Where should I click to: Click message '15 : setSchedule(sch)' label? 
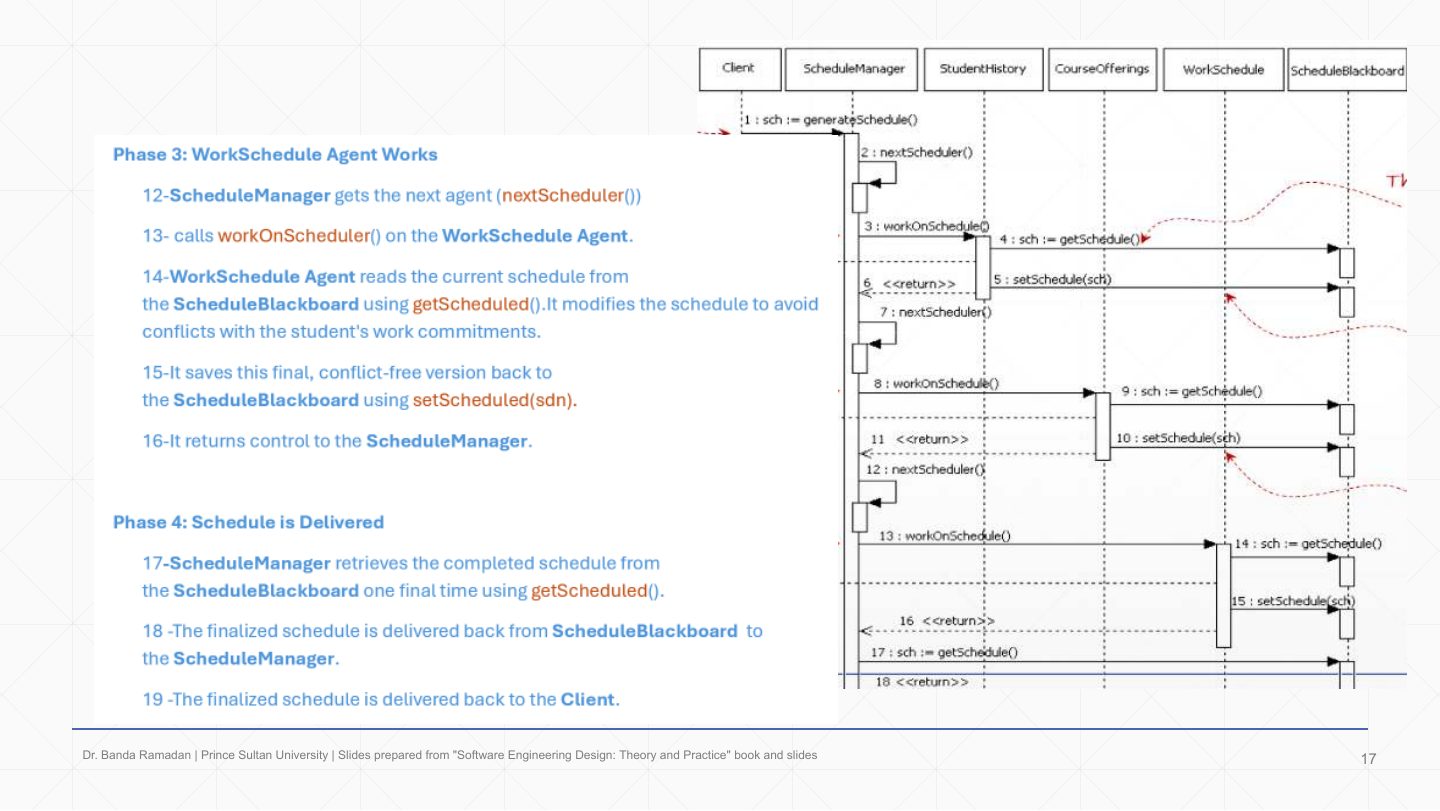click(x=1293, y=601)
